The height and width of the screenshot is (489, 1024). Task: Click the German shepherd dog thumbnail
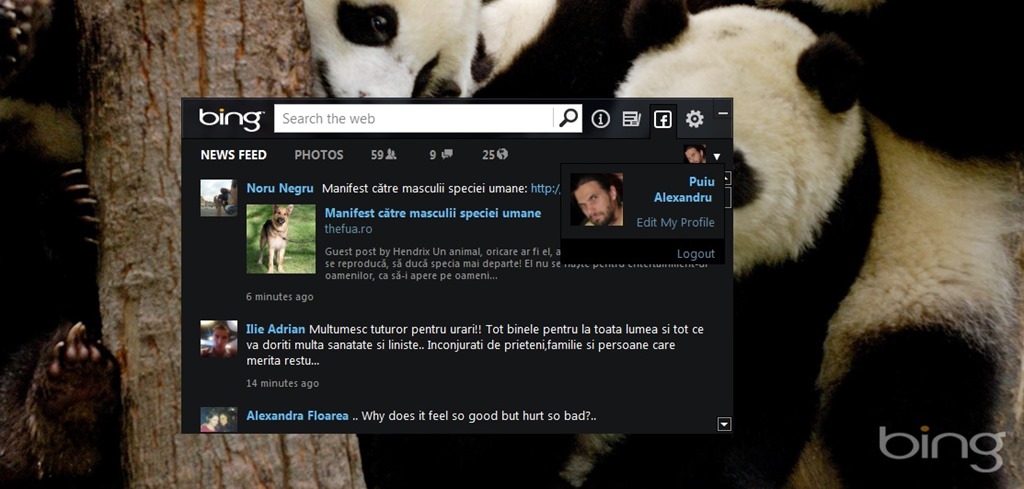click(x=281, y=239)
